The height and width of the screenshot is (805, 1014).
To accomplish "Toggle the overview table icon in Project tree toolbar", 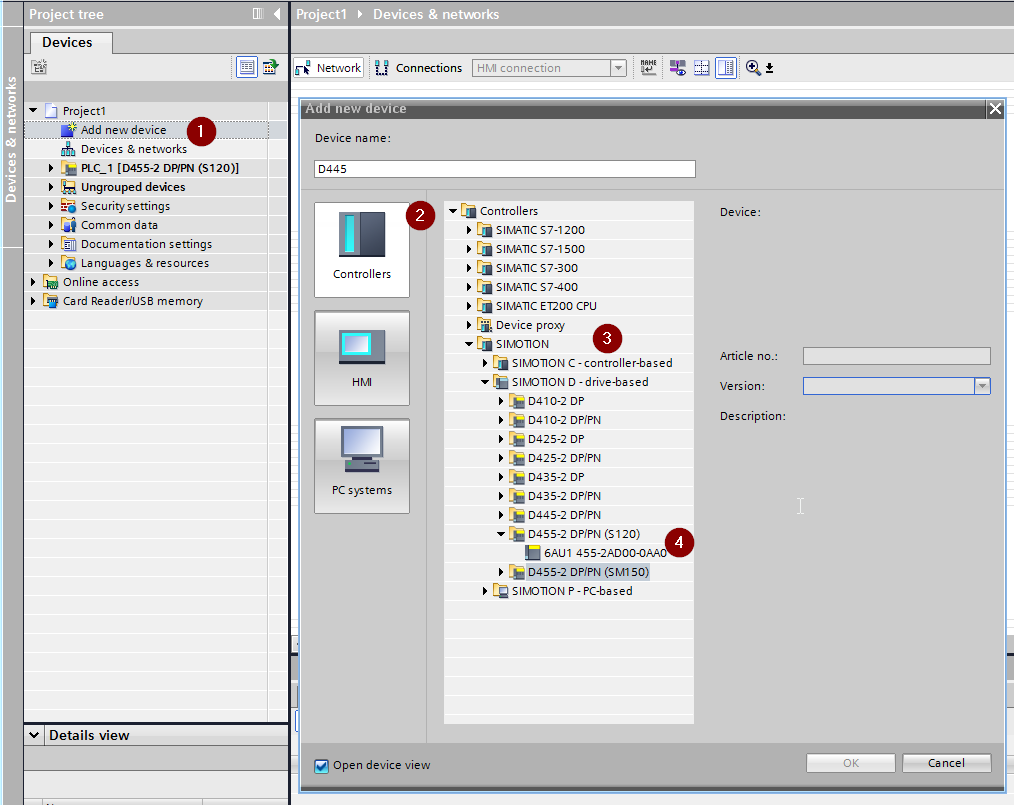I will 246,67.
